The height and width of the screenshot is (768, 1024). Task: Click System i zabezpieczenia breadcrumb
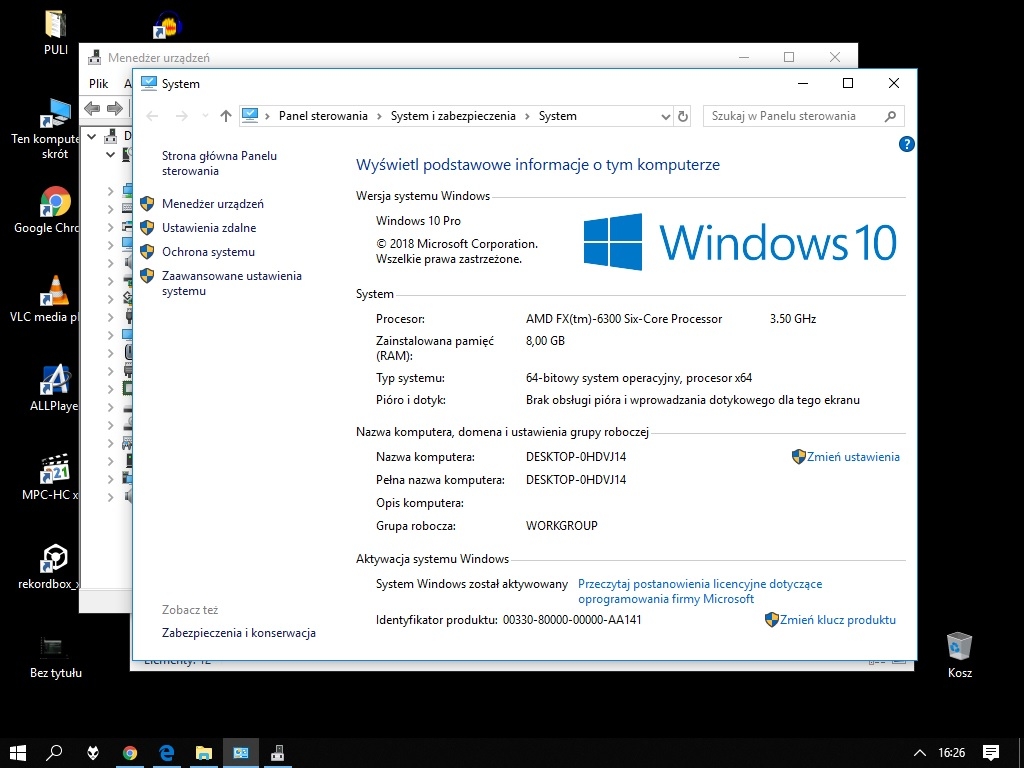[x=453, y=116]
